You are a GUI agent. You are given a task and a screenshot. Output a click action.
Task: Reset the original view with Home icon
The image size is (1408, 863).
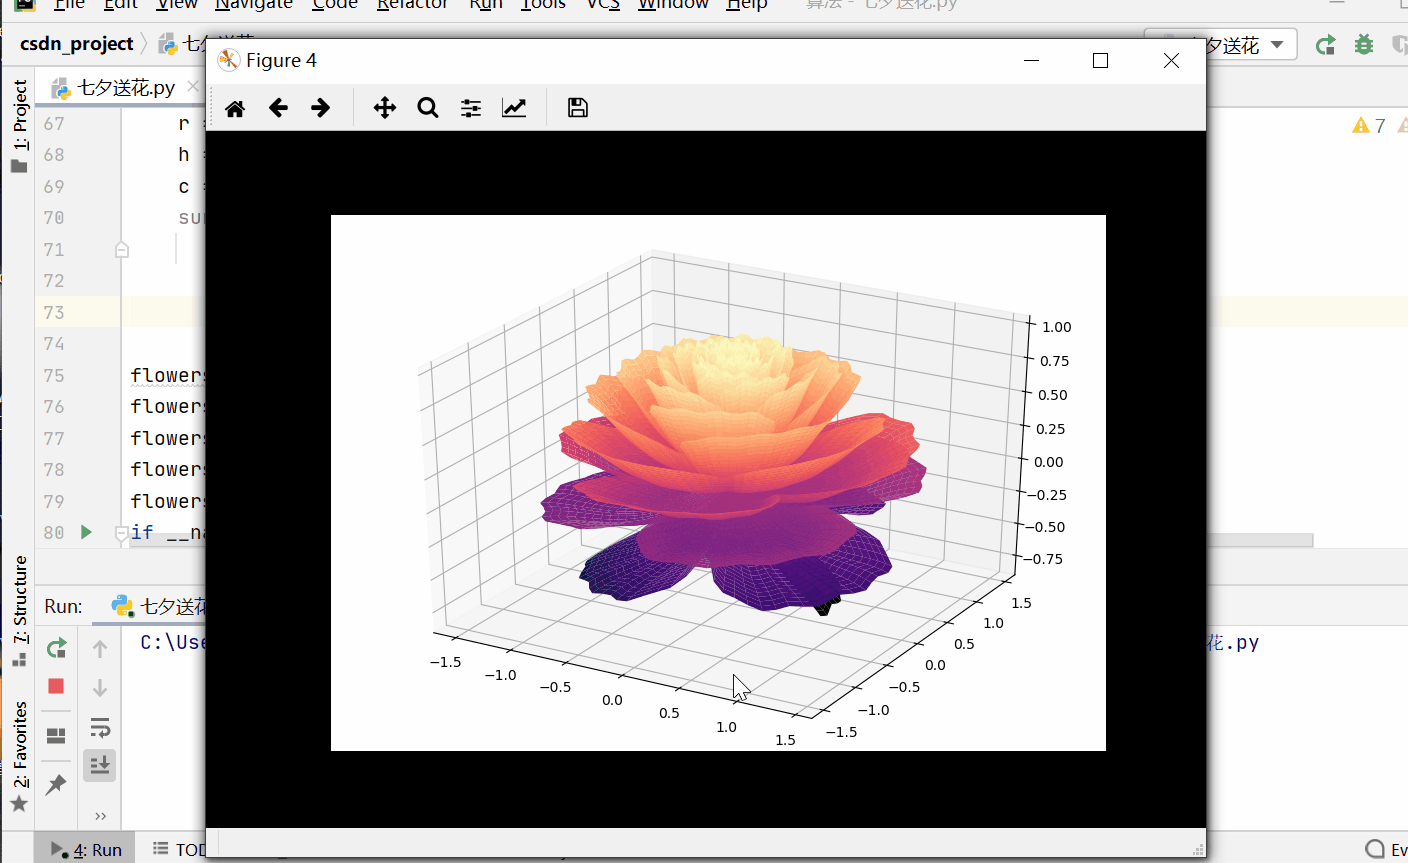coord(235,108)
